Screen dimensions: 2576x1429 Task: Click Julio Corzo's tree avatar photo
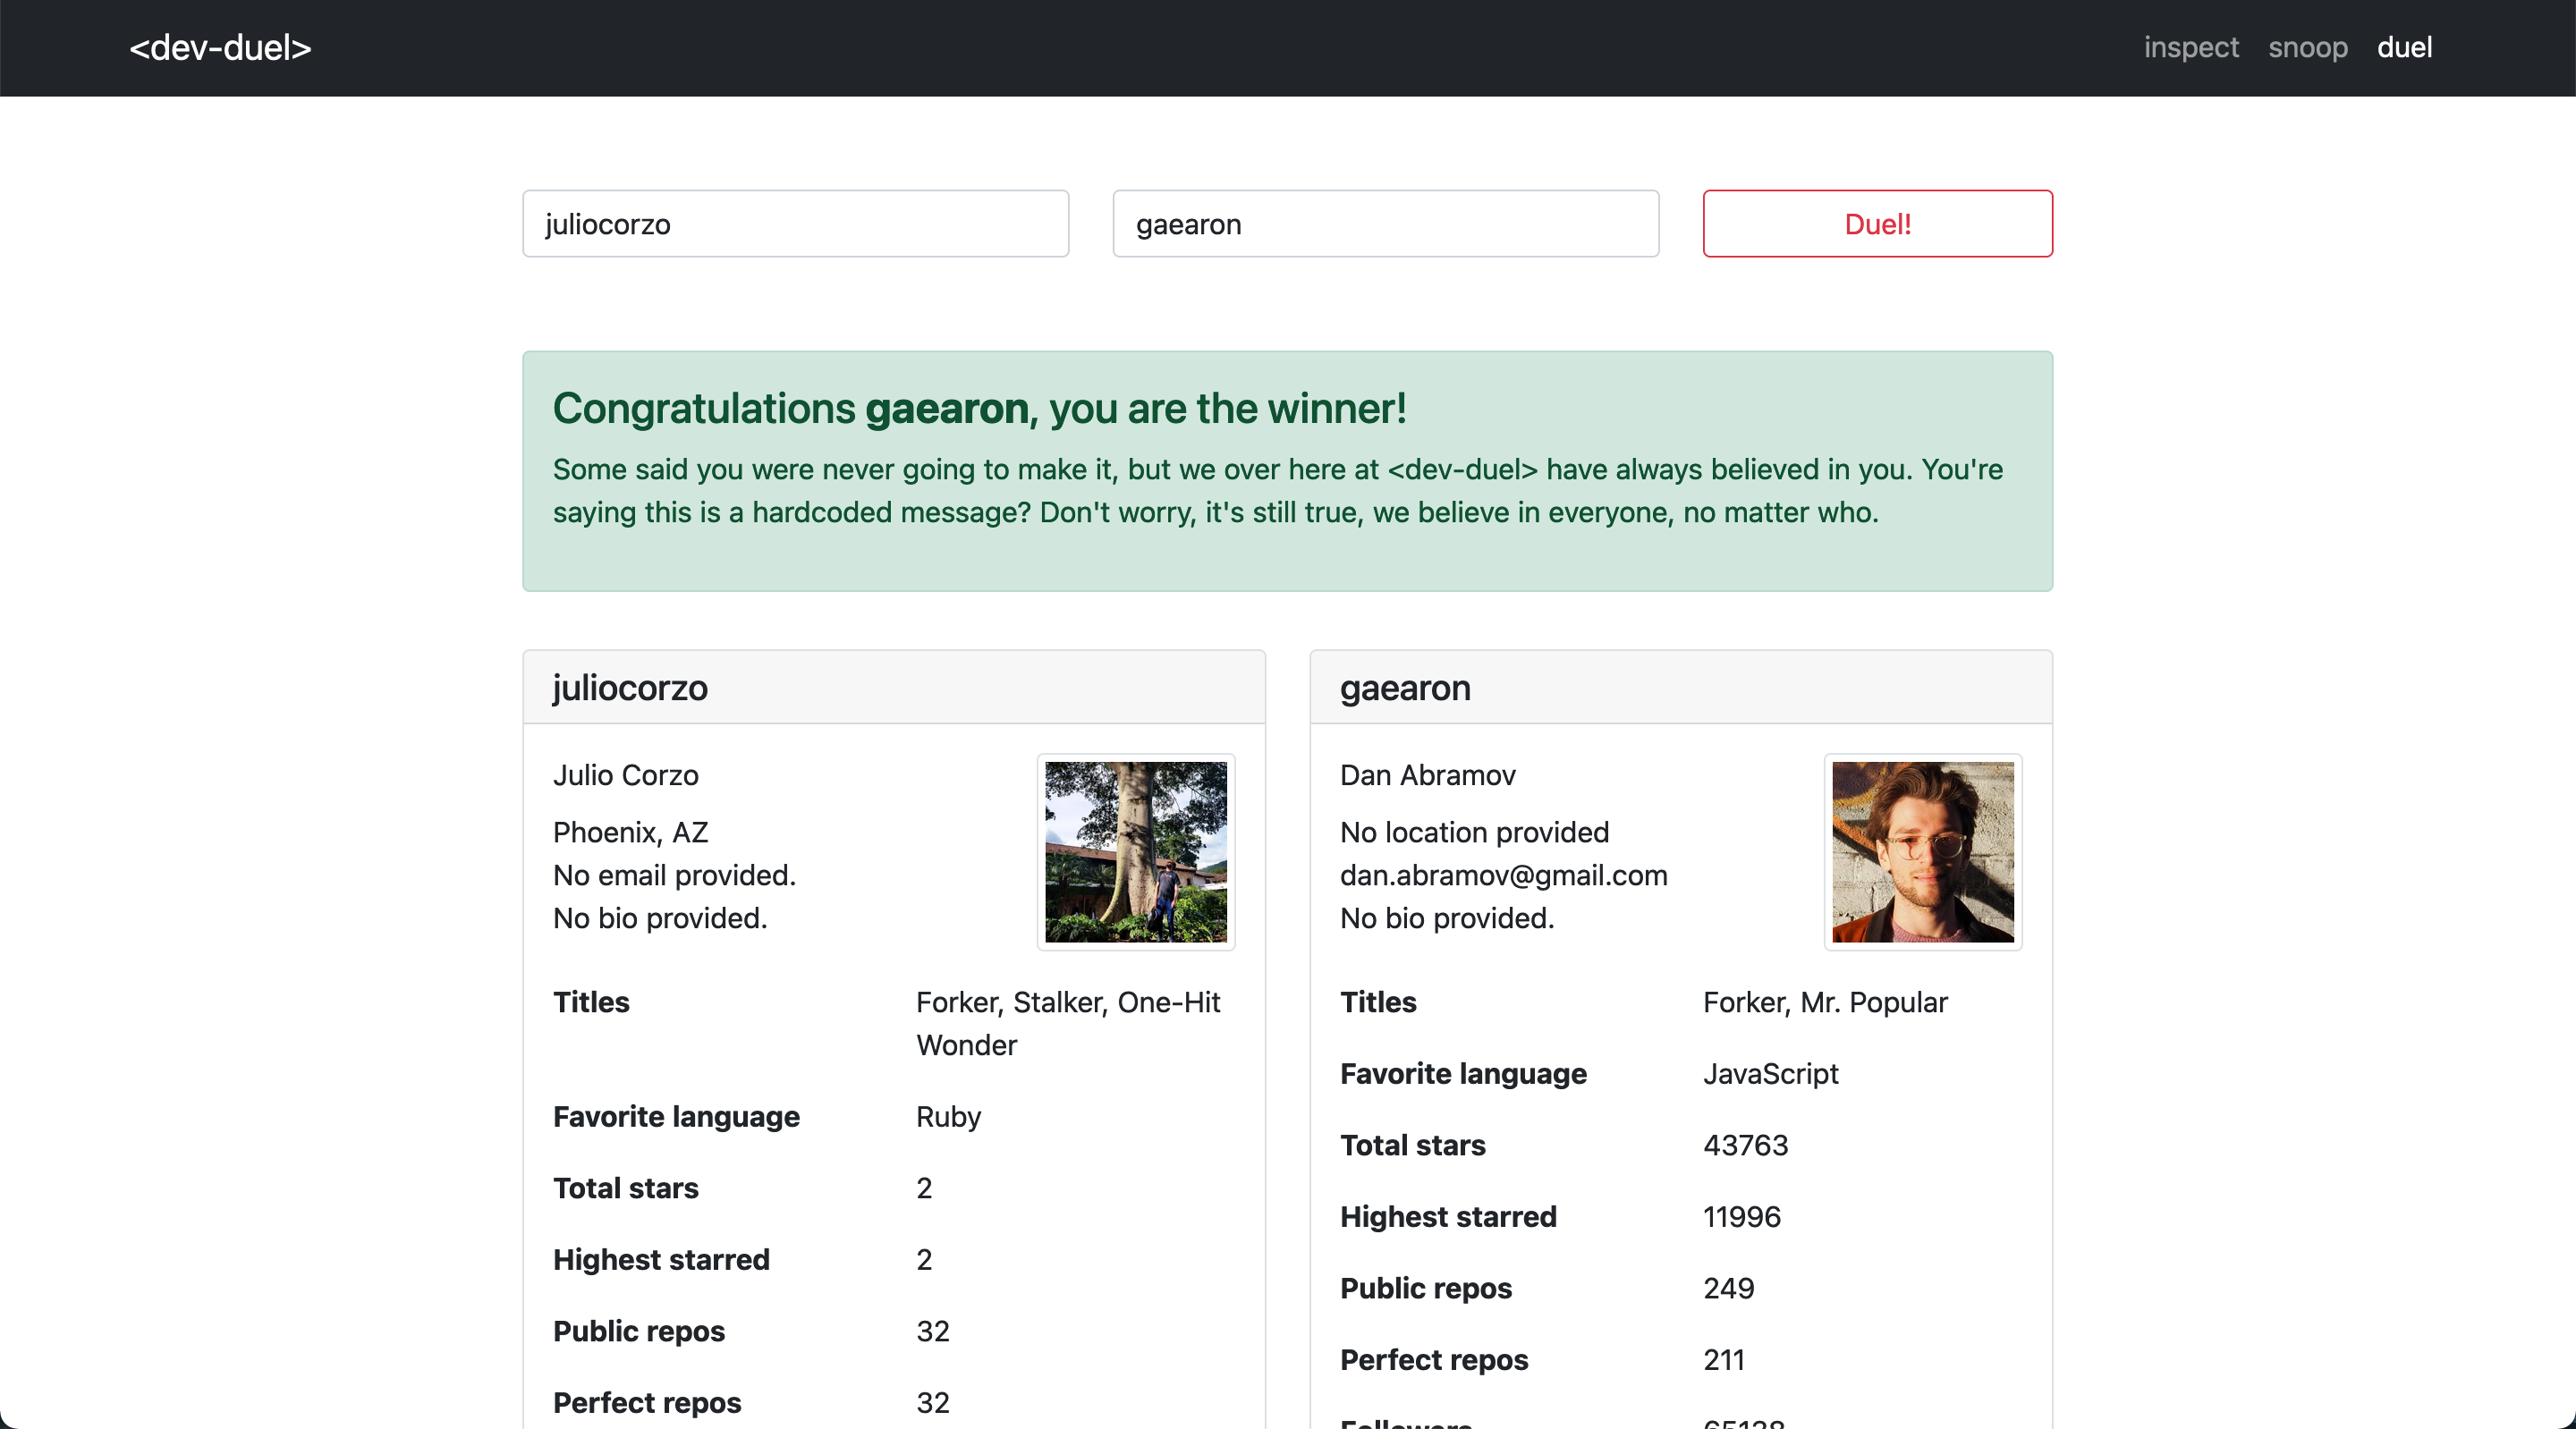tap(1135, 852)
